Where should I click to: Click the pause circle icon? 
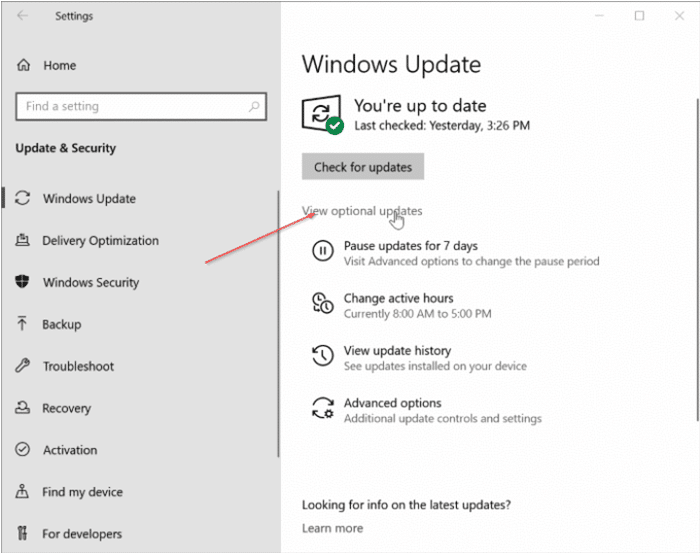tap(323, 251)
